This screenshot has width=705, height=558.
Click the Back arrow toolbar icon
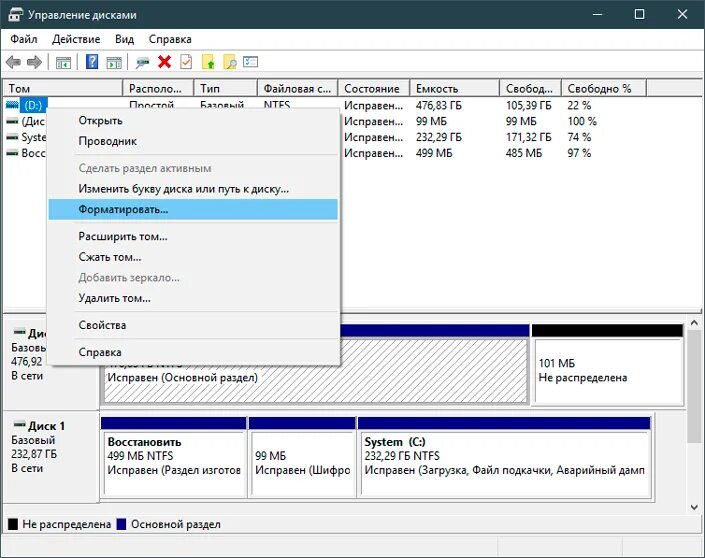(13, 62)
